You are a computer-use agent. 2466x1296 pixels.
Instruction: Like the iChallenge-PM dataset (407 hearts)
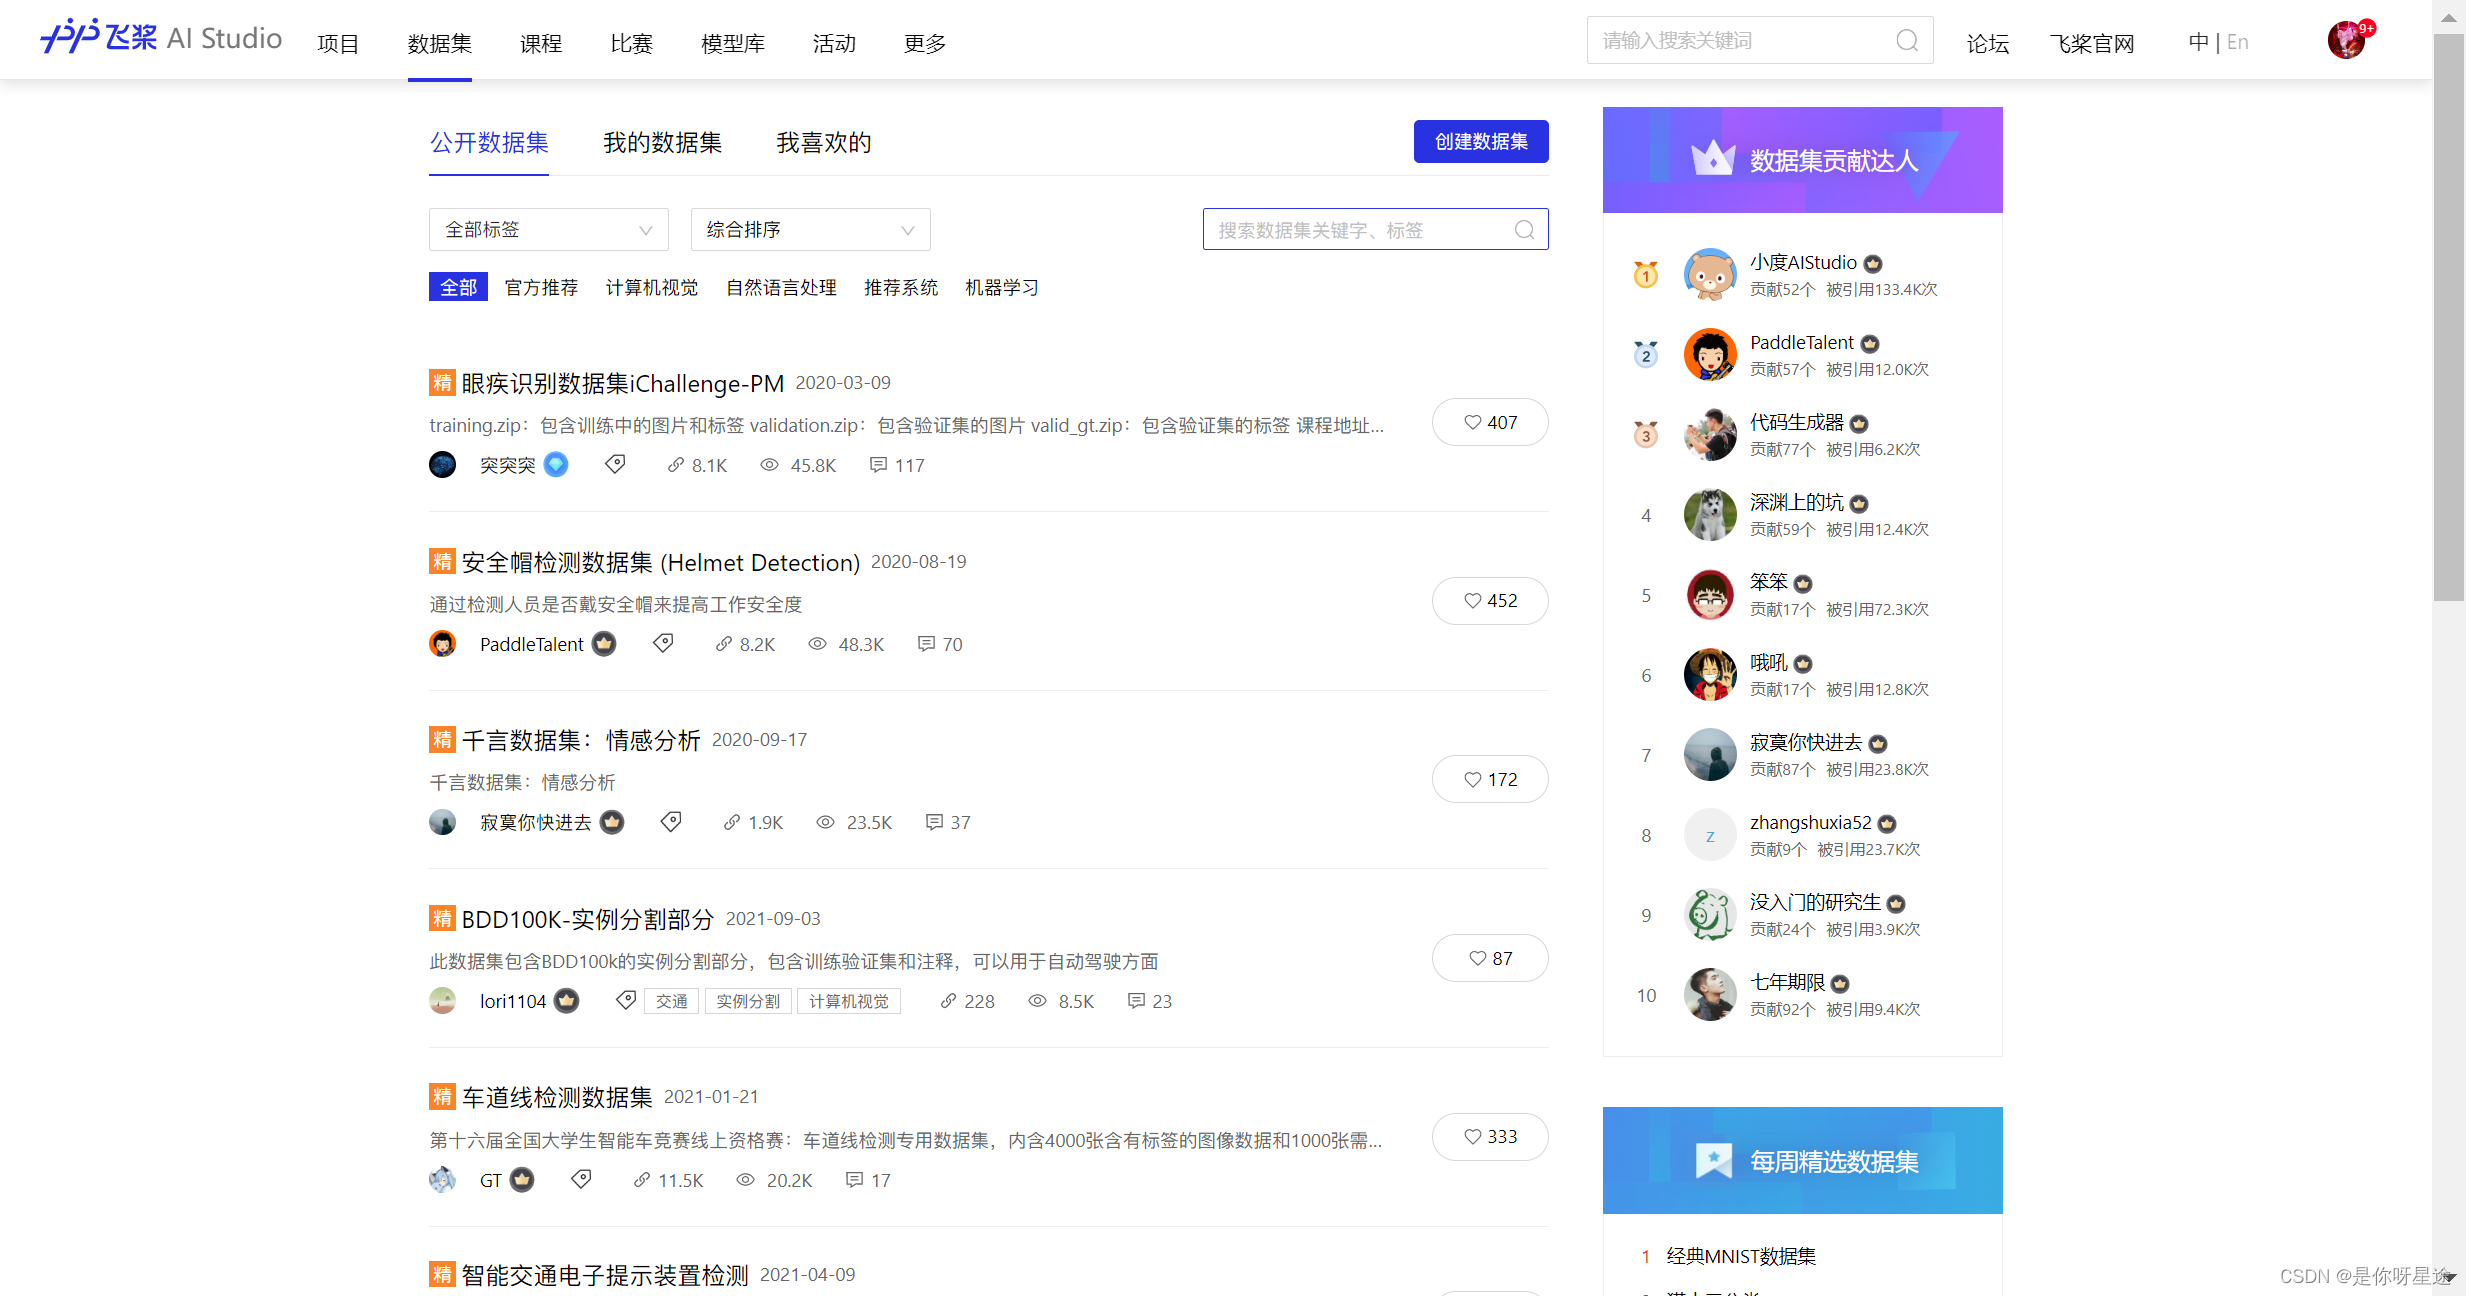[1490, 422]
